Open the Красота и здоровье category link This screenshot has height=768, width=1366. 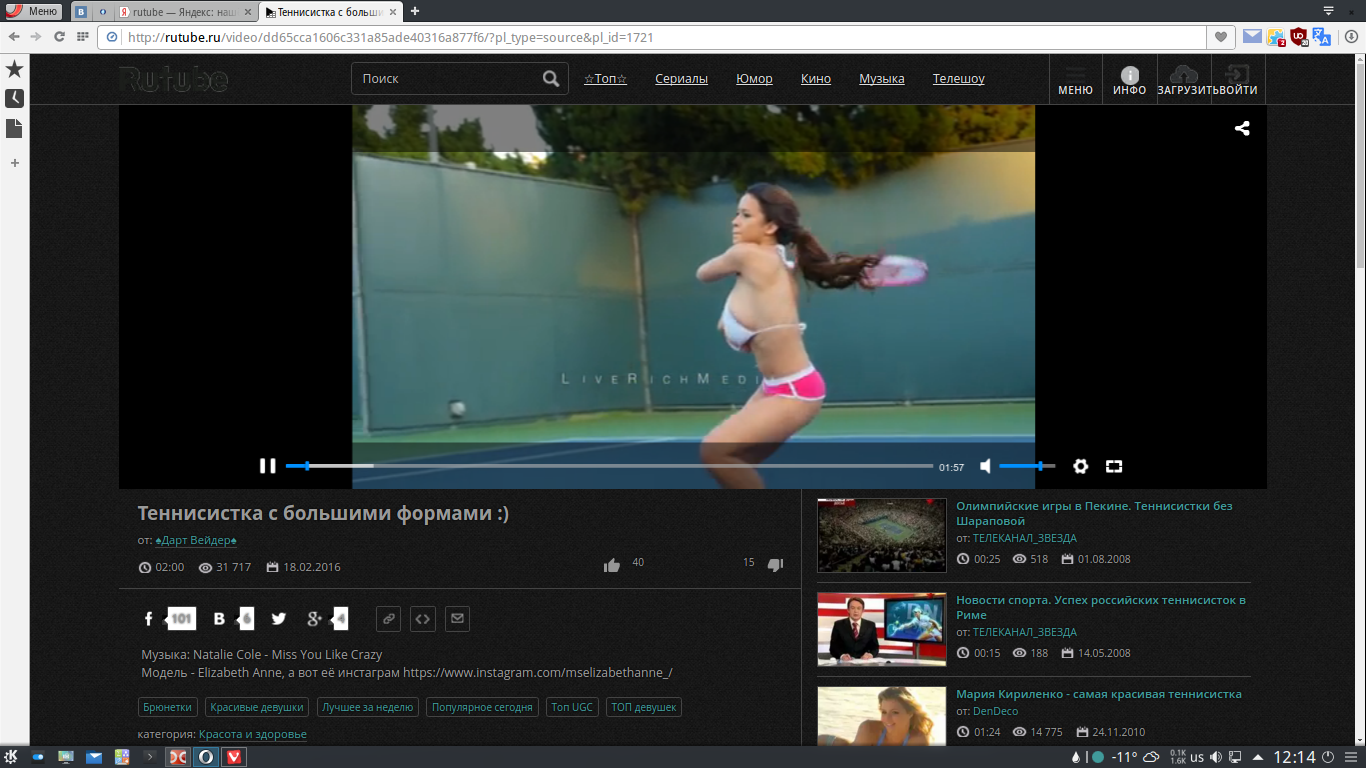(x=252, y=734)
